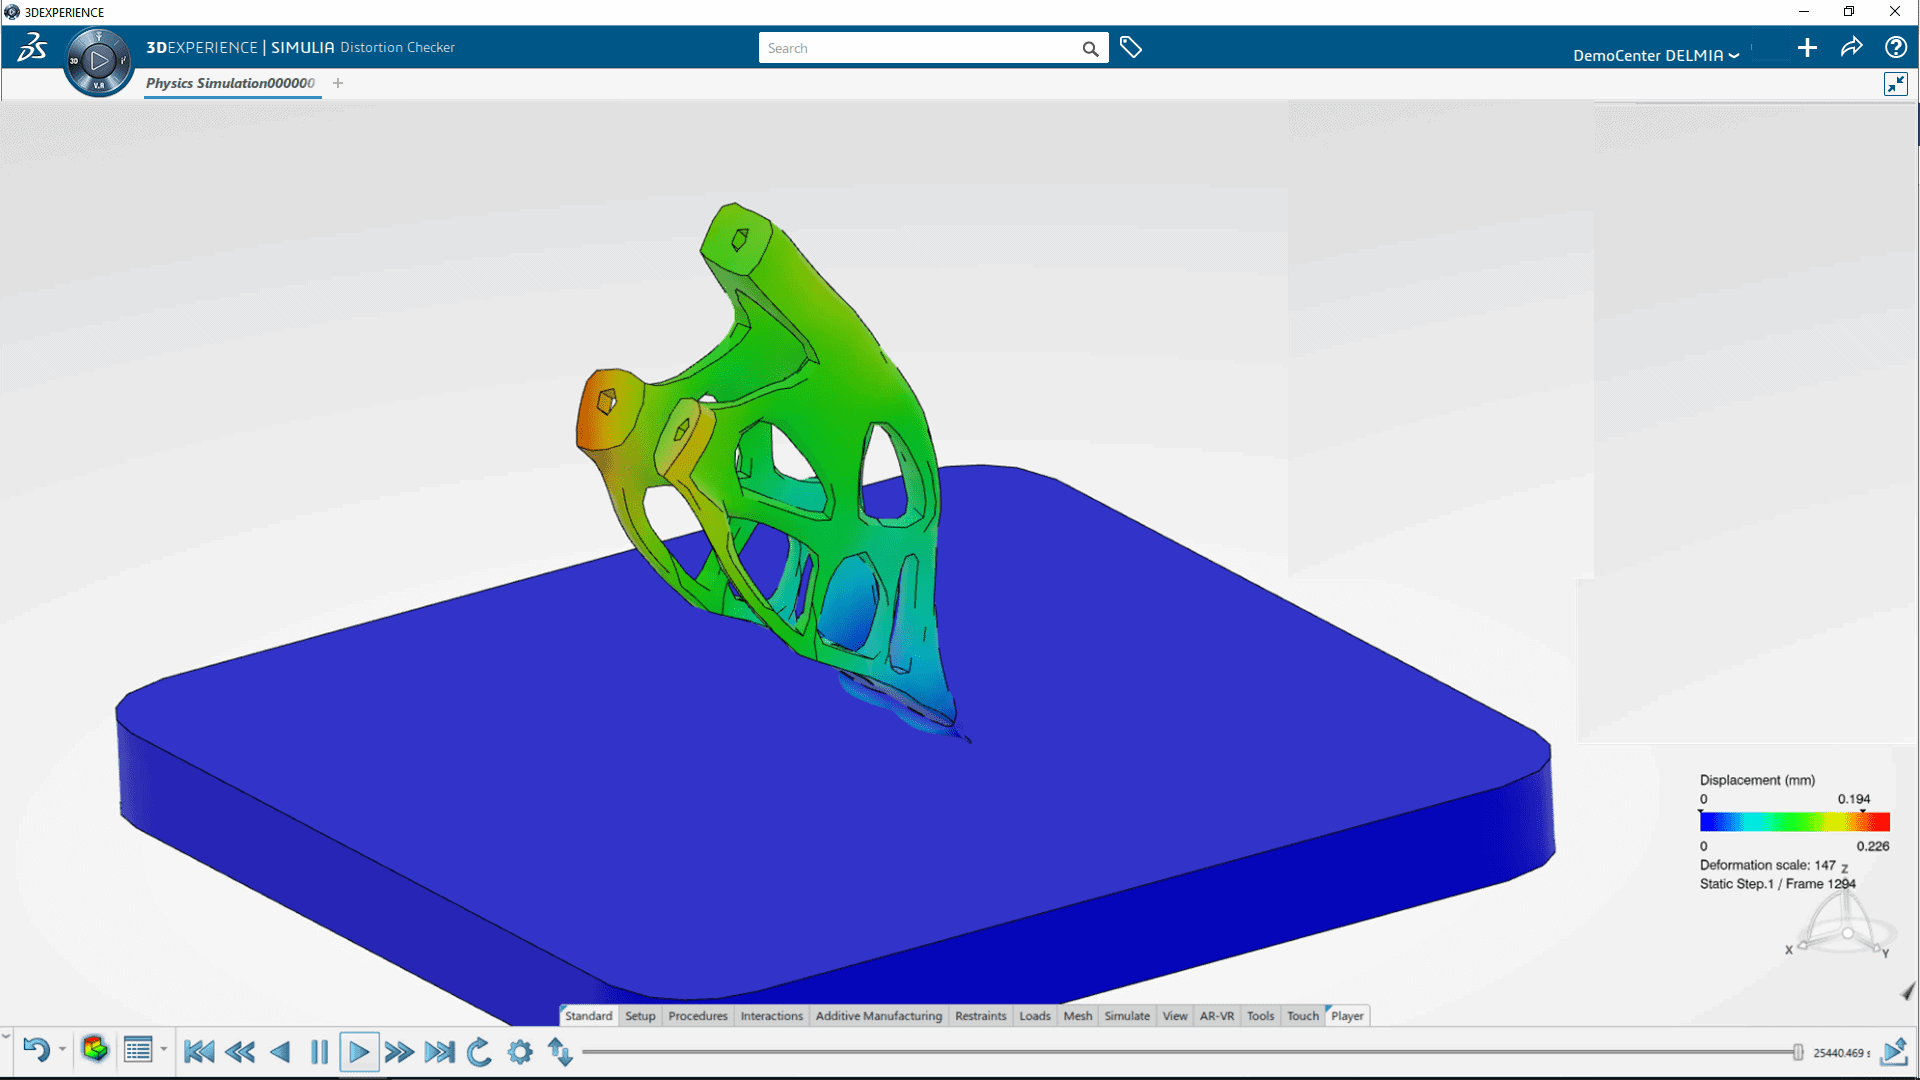1920x1080 pixels.
Task: Open the undo history dropdown arrow
Action: pyautogui.click(x=62, y=1049)
